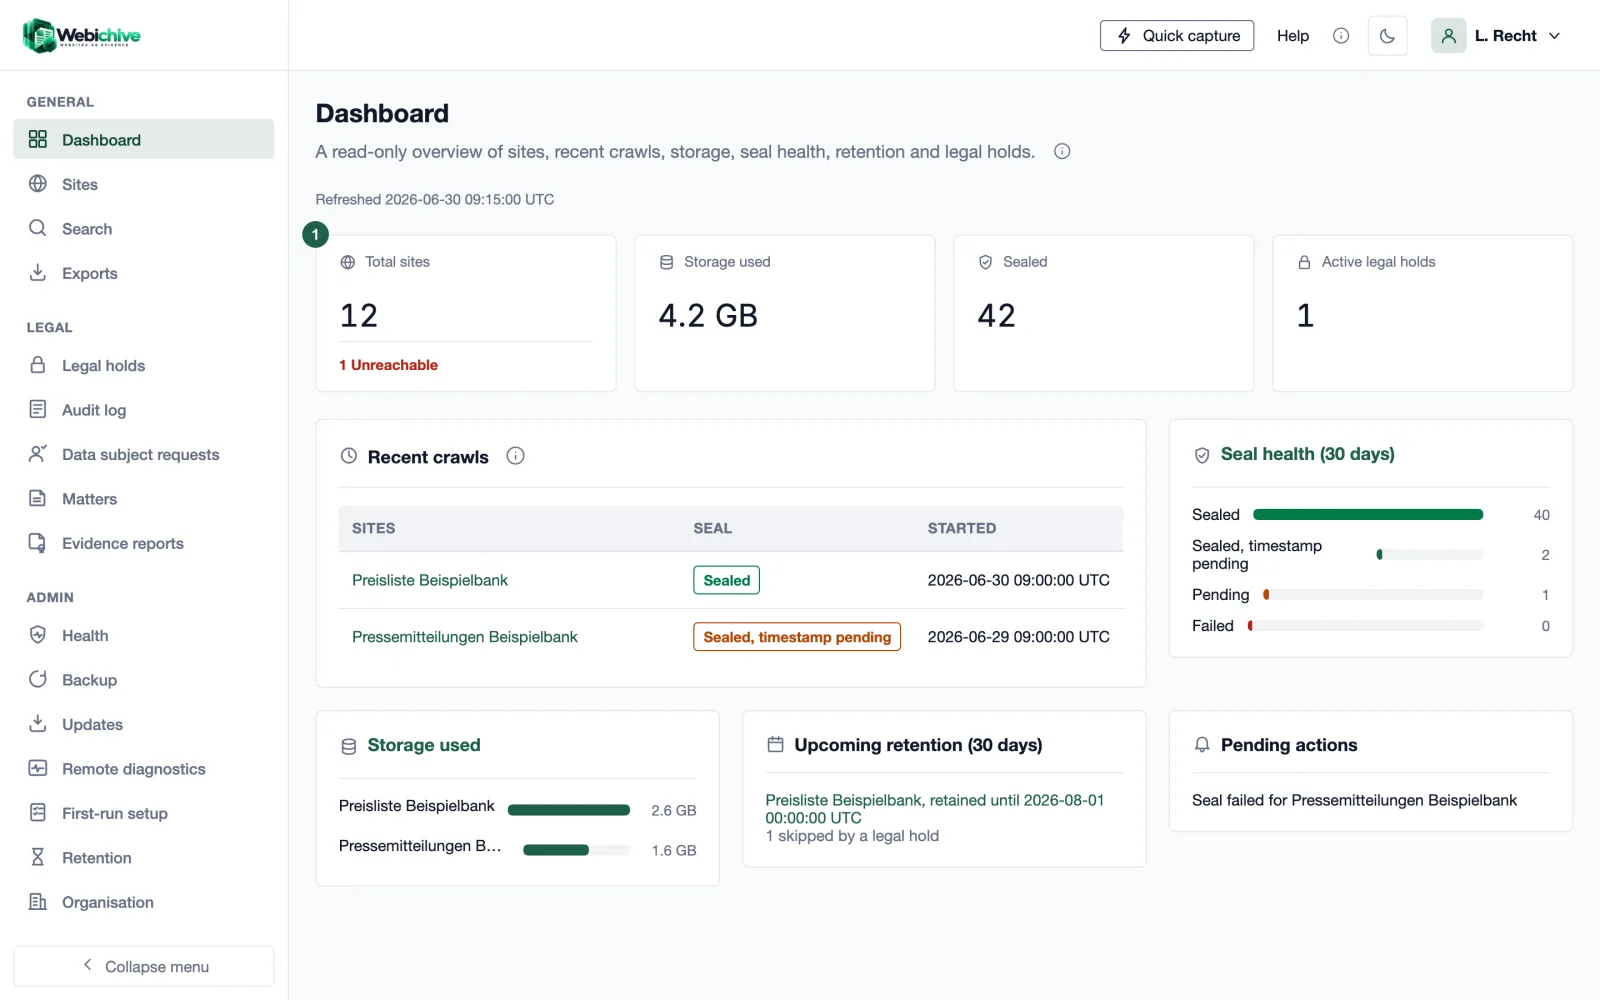
Task: Open the Help link
Action: point(1292,36)
